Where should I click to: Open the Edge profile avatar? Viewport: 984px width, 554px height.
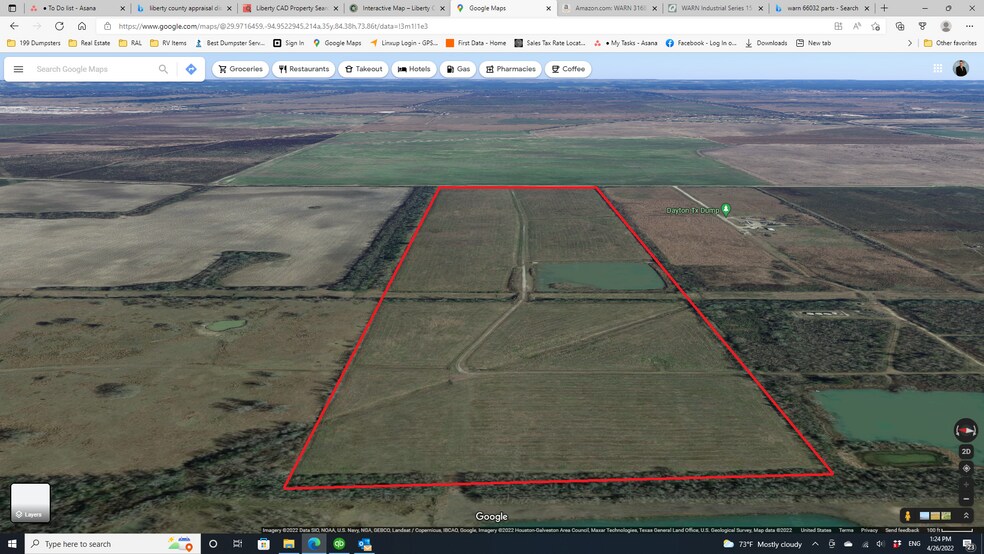[x=946, y=26]
